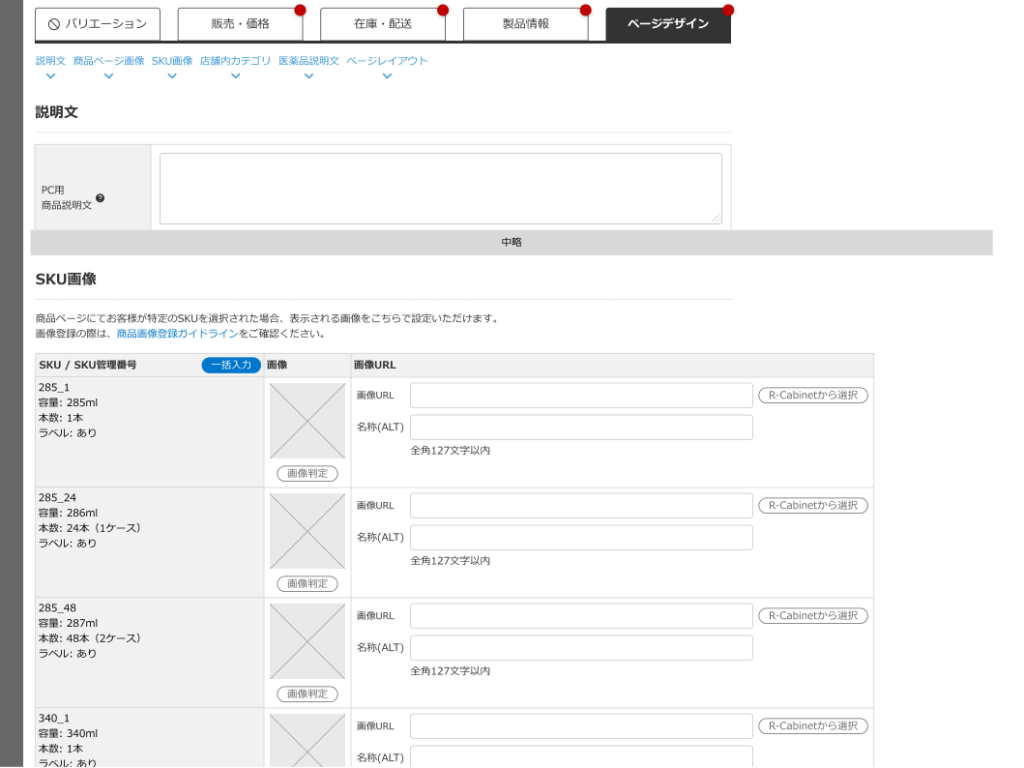Click the help icon beside PC用商品説明文
This screenshot has width=1024, height=768.
coord(100,198)
